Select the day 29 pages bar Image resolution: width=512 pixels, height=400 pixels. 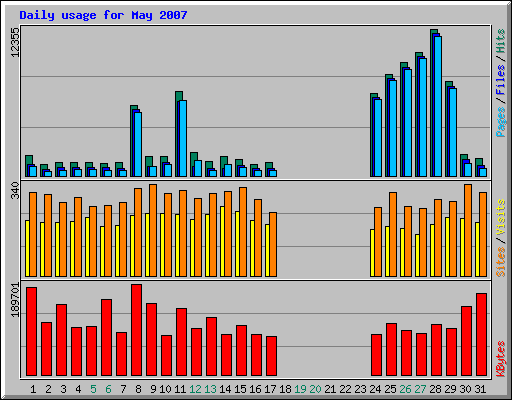(x=453, y=133)
